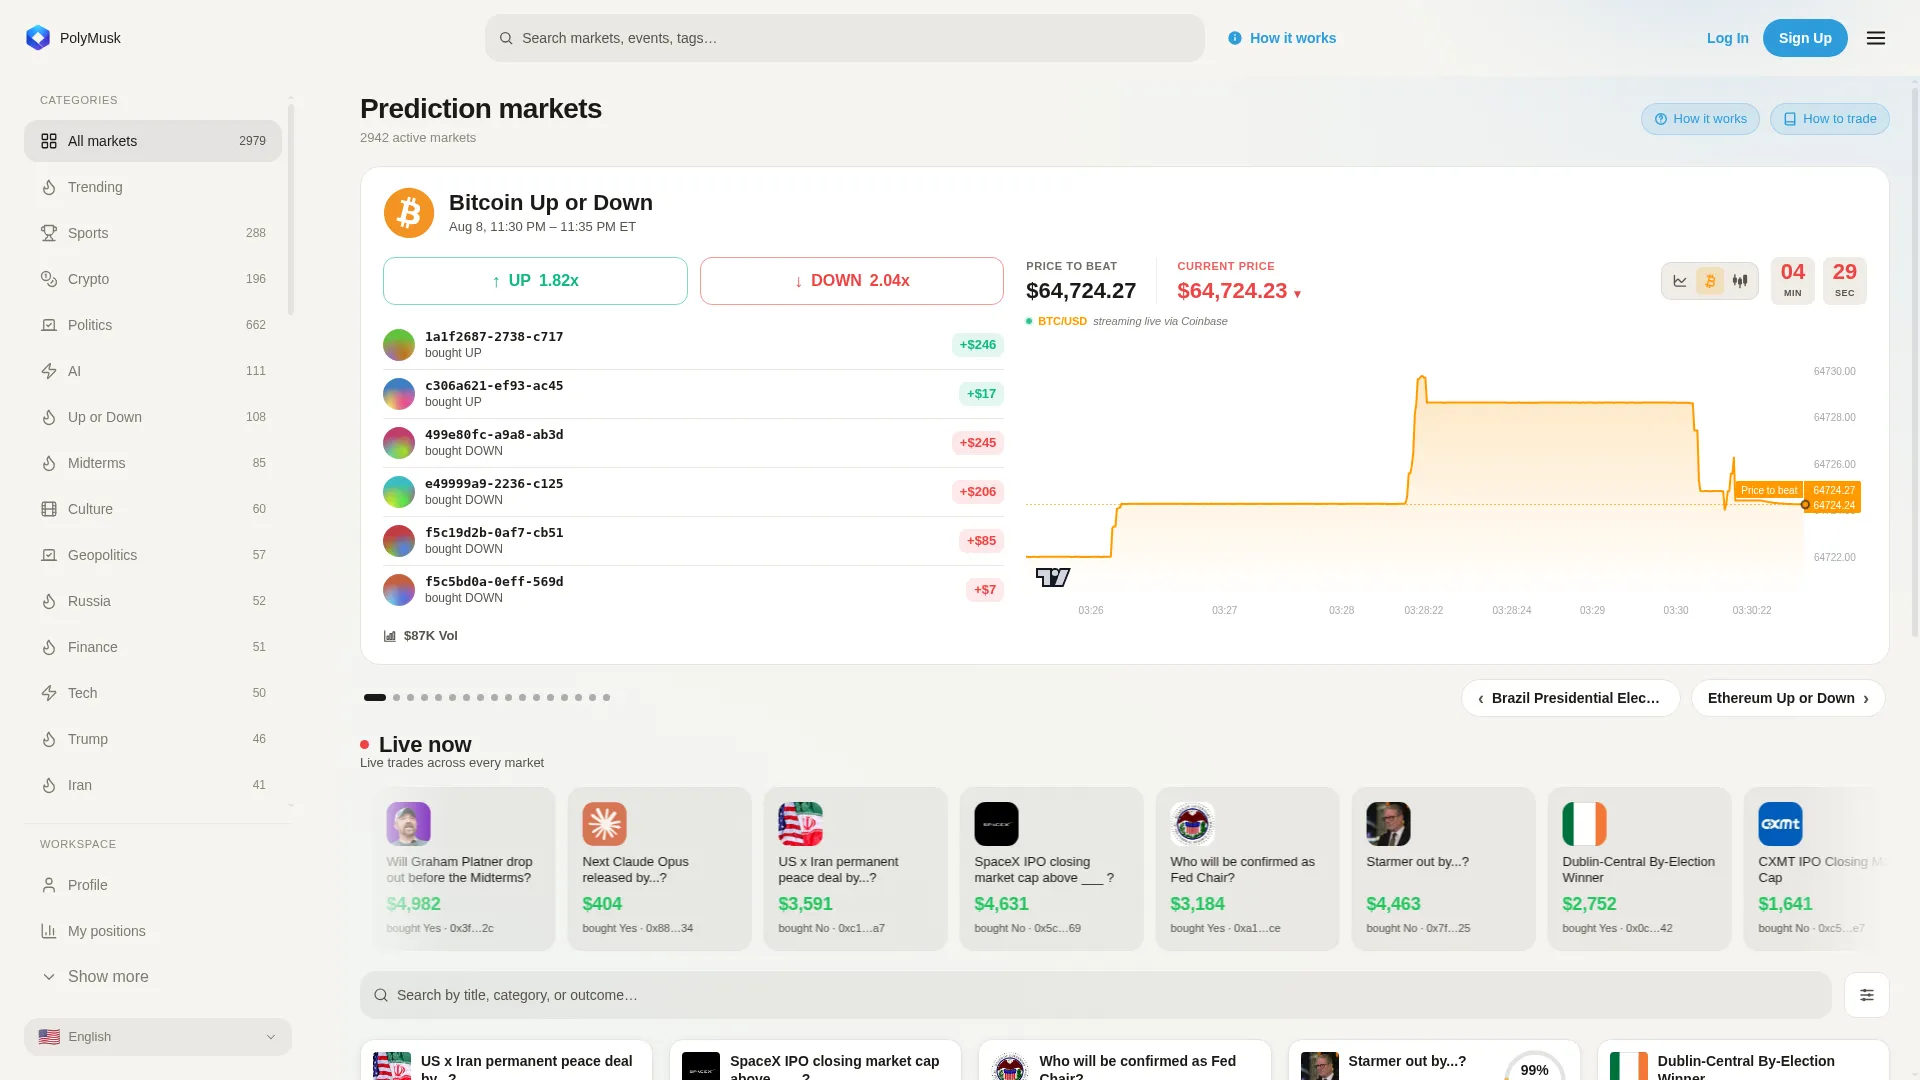
Task: Click the Price to beat chart marker
Action: click(1769, 490)
